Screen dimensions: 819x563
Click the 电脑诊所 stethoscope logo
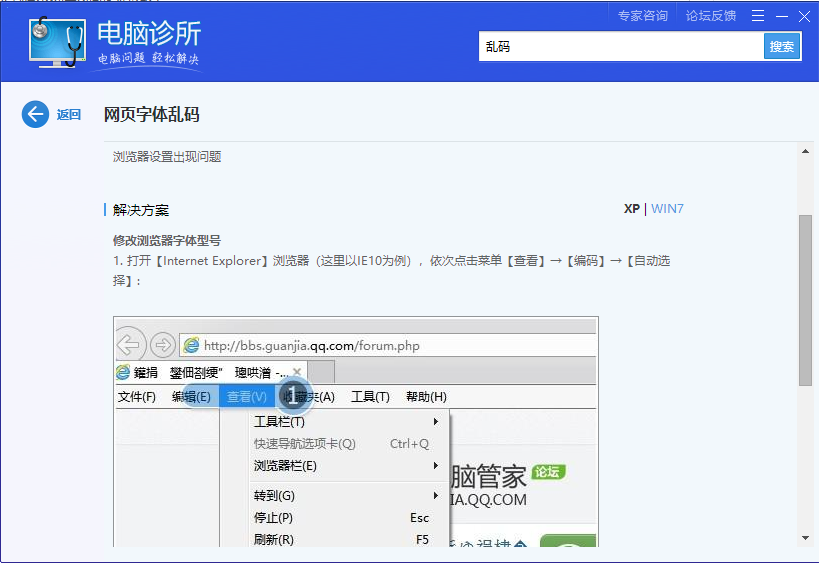(57, 43)
